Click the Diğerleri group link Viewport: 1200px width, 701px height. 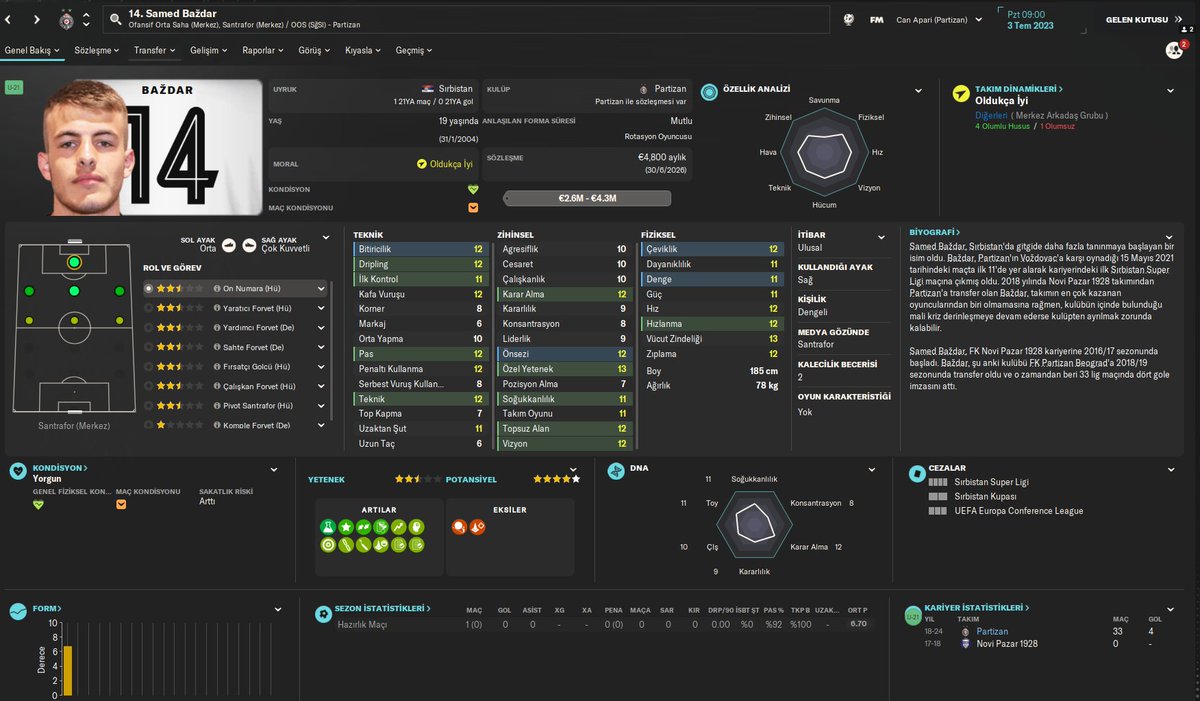(993, 115)
